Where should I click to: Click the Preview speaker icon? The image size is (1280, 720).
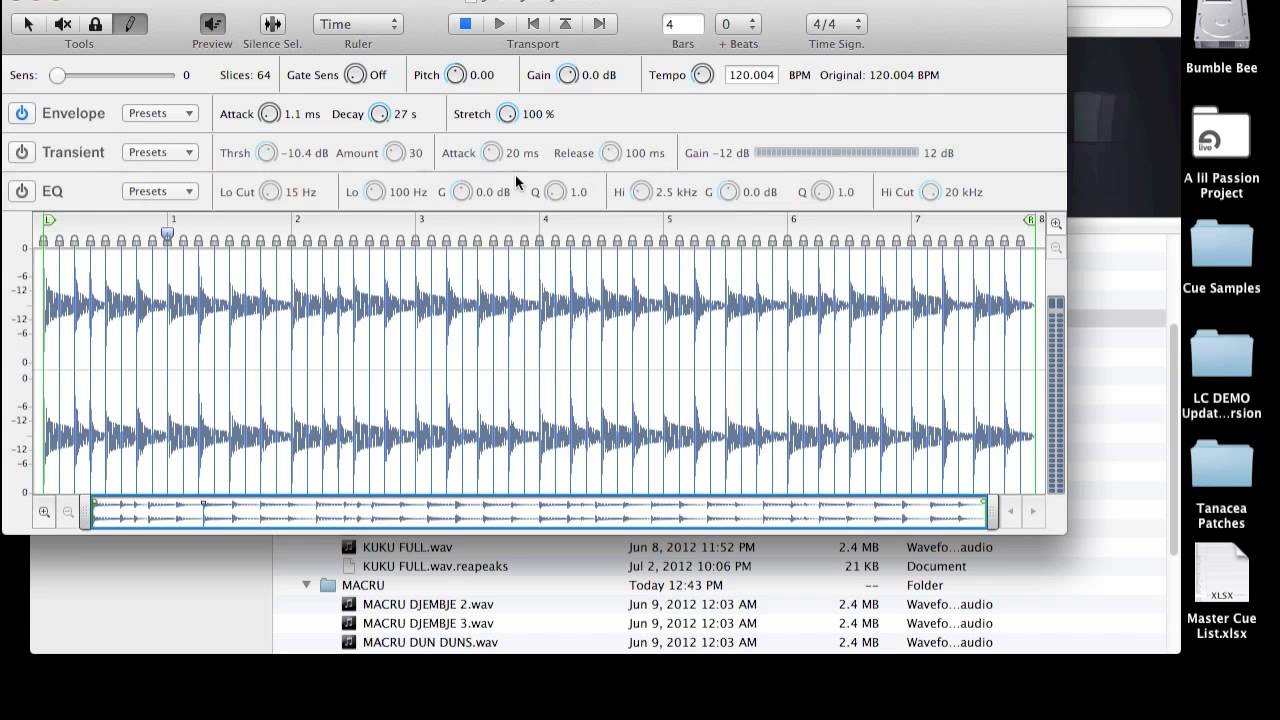[212, 24]
